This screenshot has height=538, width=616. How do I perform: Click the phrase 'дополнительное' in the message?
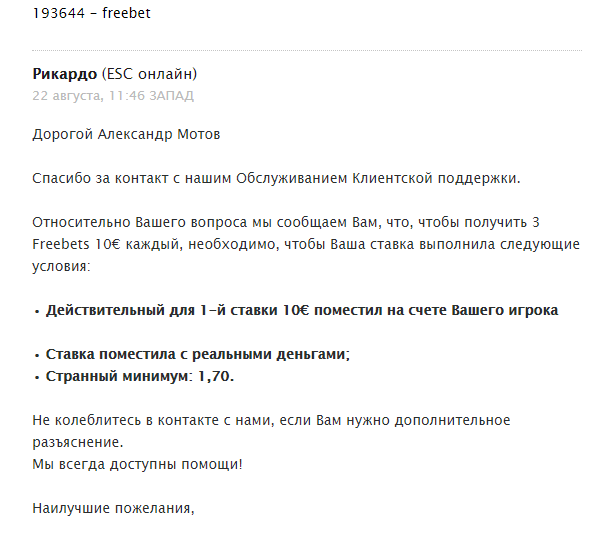pos(452,420)
